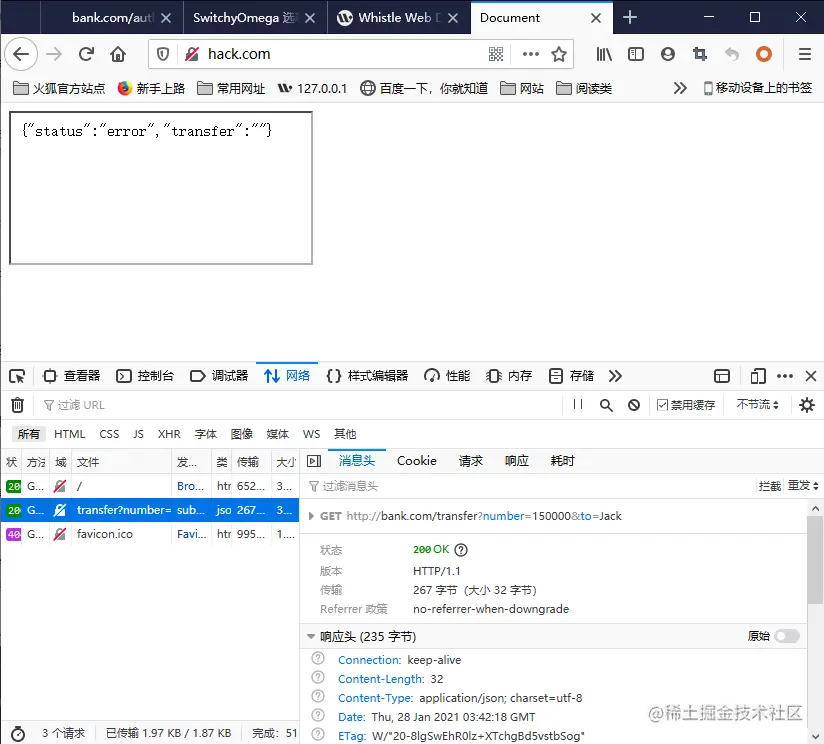This screenshot has width=824, height=744.
Task: Click the URL filter input field
Action: [300, 405]
